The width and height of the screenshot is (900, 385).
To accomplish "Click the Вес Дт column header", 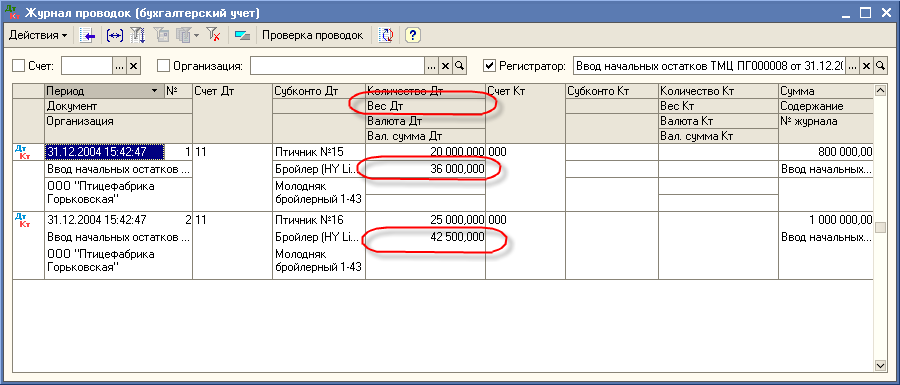I will tap(425, 106).
